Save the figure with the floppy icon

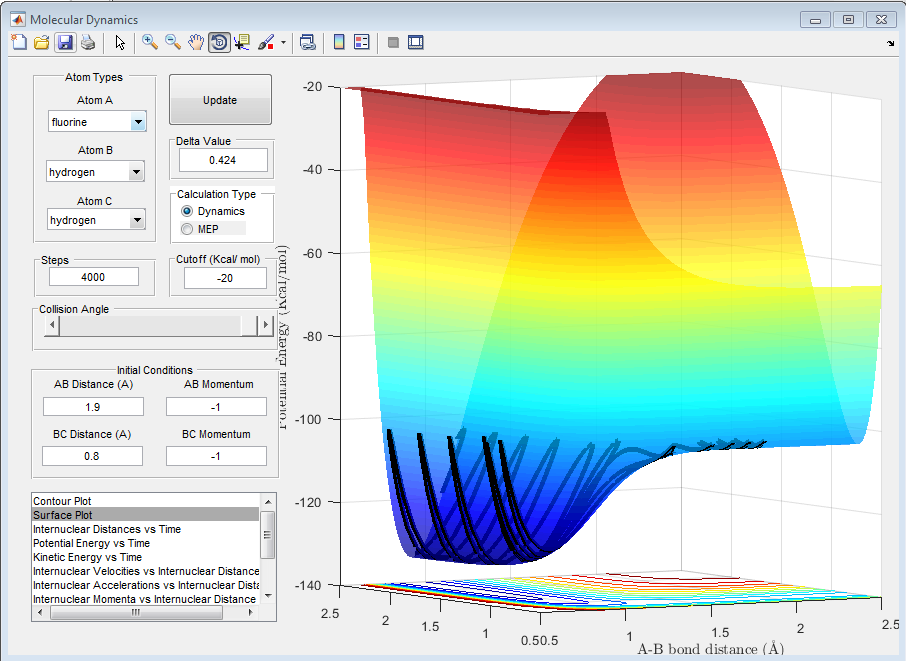[64, 42]
